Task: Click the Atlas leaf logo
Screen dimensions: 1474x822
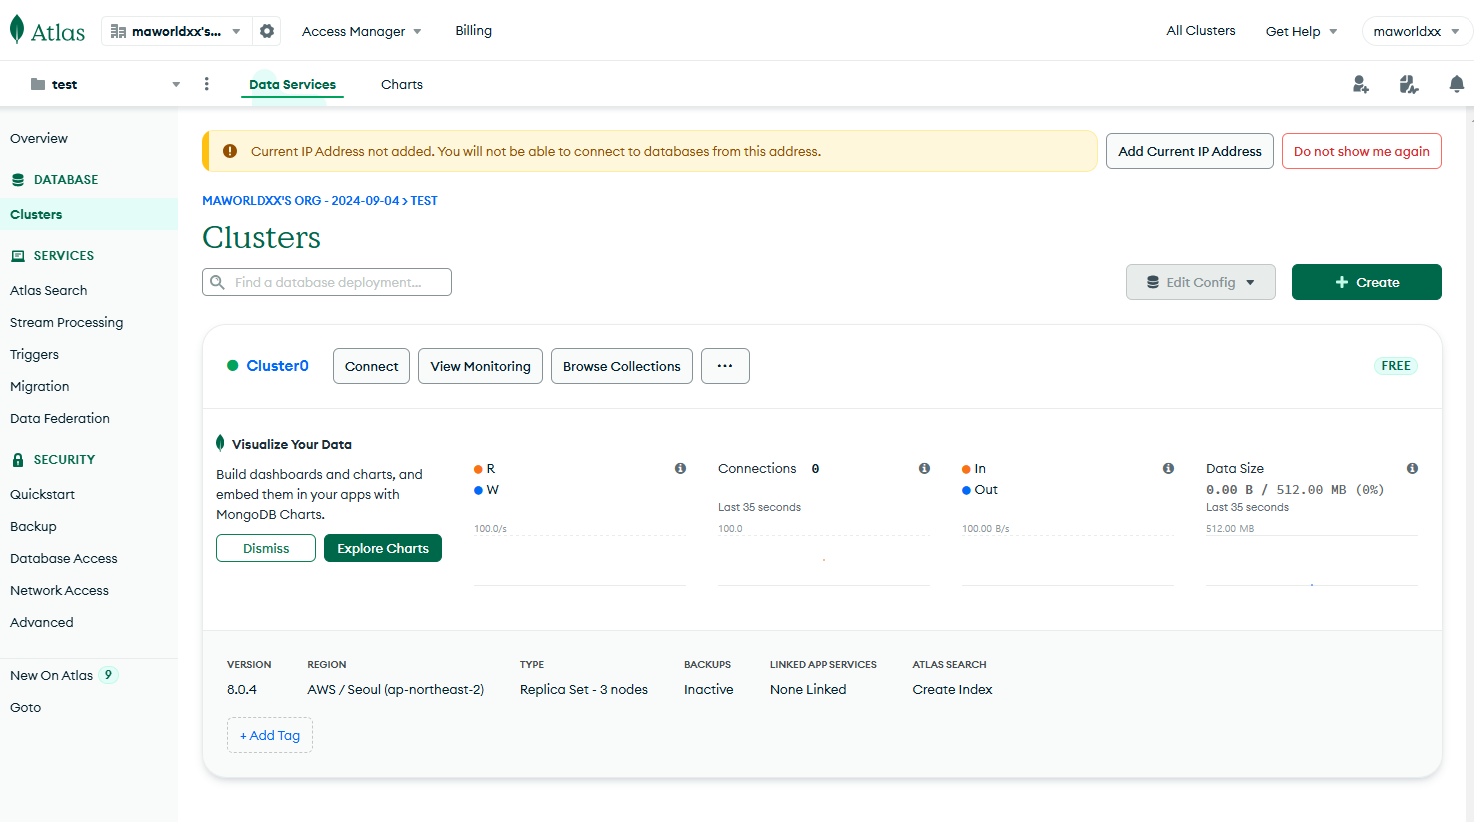Action: click(17, 30)
